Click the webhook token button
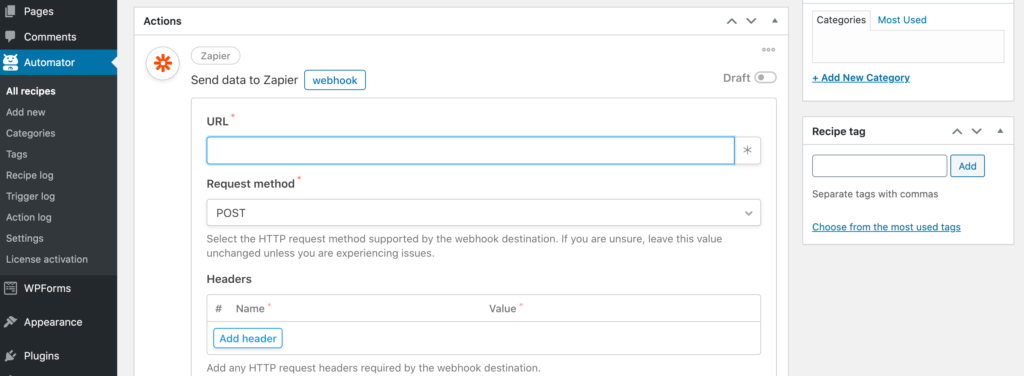Viewport: 1024px width, 376px height. pos(335,80)
